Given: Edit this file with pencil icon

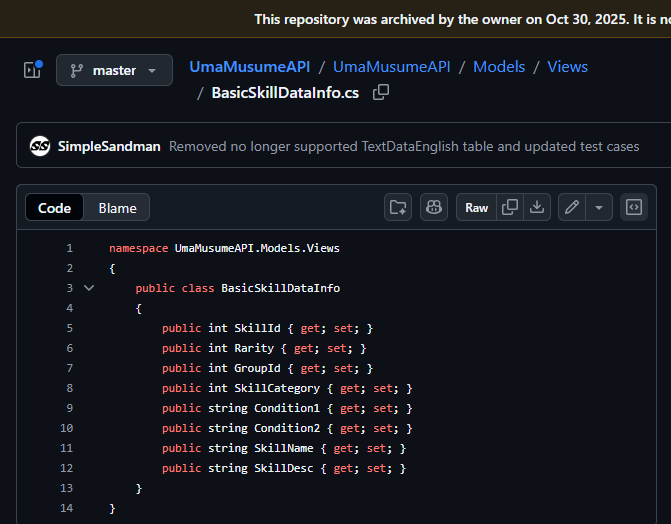Looking at the screenshot, I should (x=572, y=208).
